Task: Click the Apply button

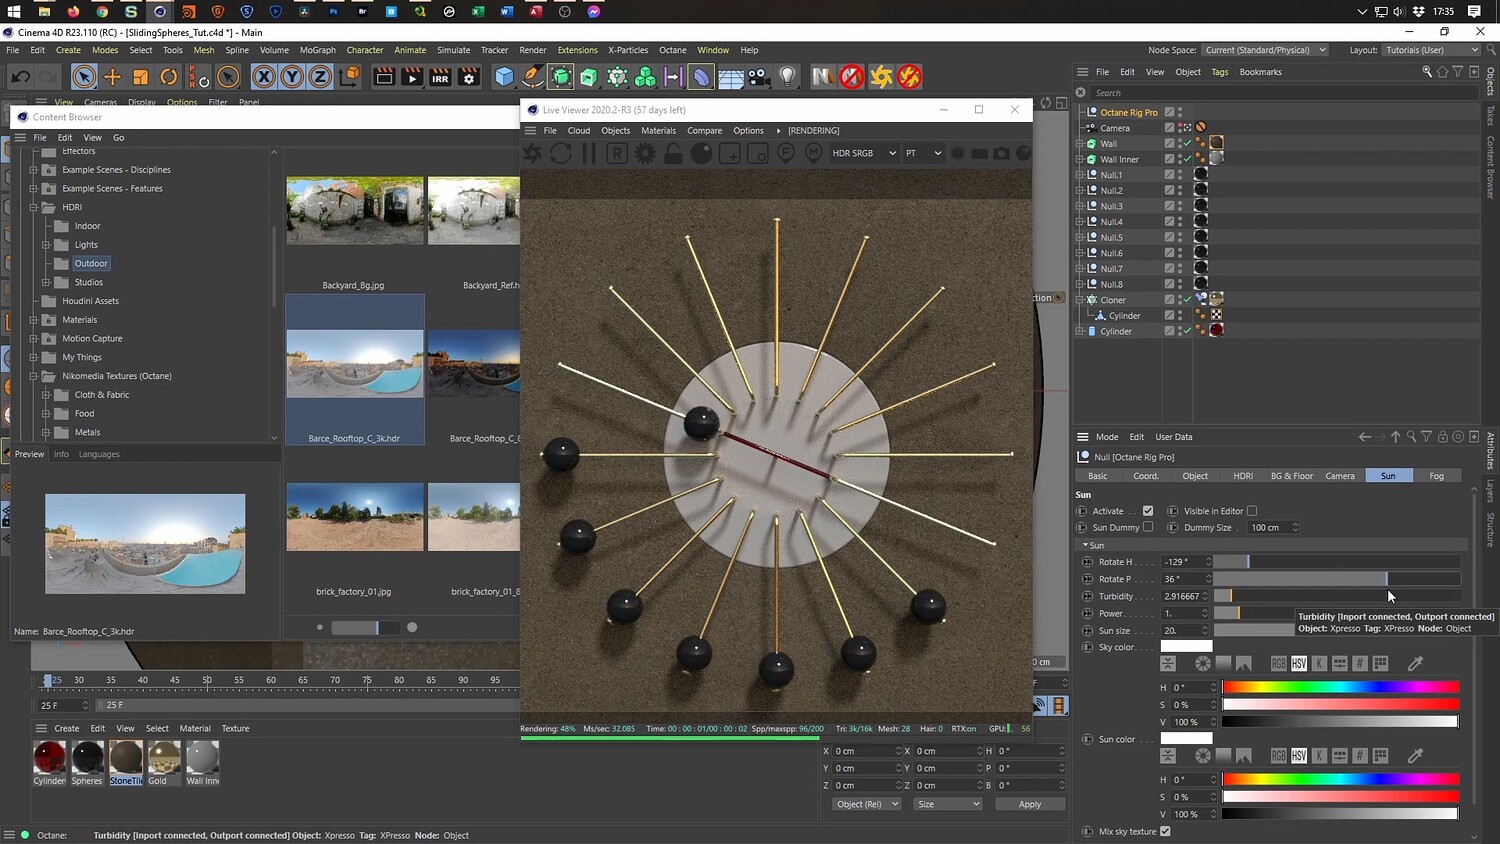Action: coord(1029,804)
